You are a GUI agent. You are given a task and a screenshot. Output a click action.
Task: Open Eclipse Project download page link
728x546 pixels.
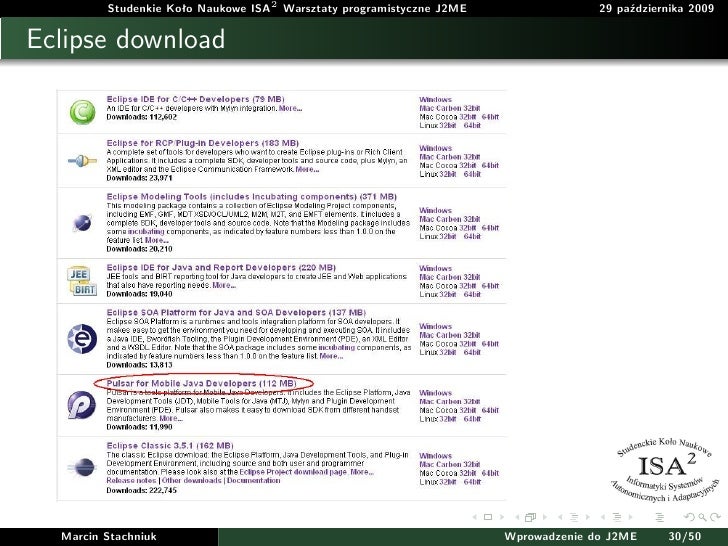point(293,472)
